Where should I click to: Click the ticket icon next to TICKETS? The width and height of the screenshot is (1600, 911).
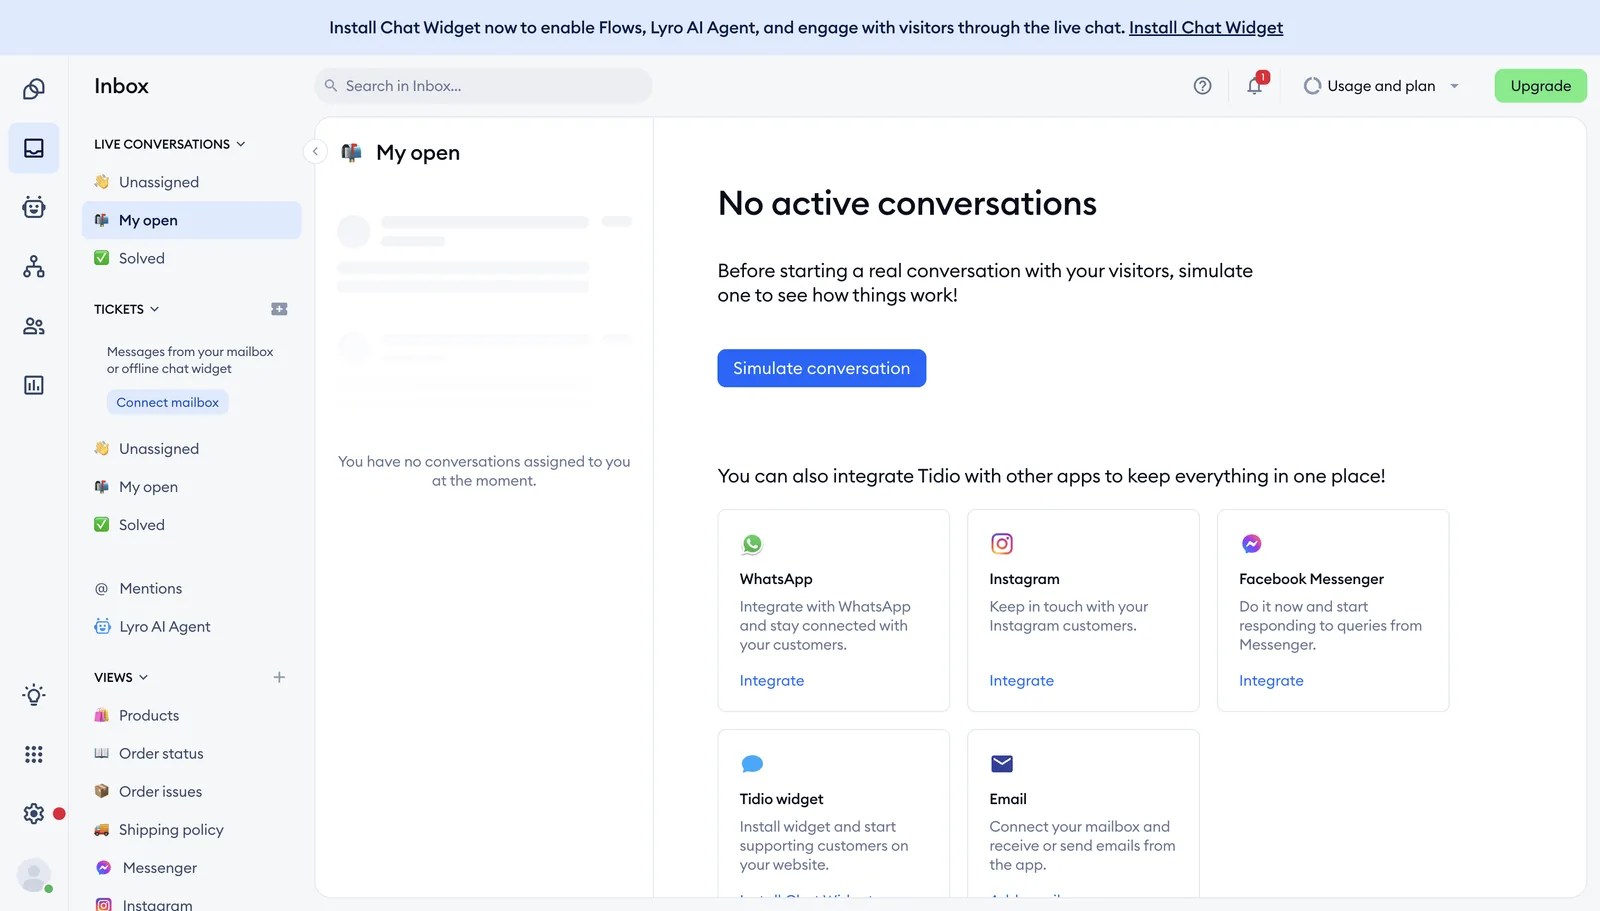pyautogui.click(x=279, y=309)
